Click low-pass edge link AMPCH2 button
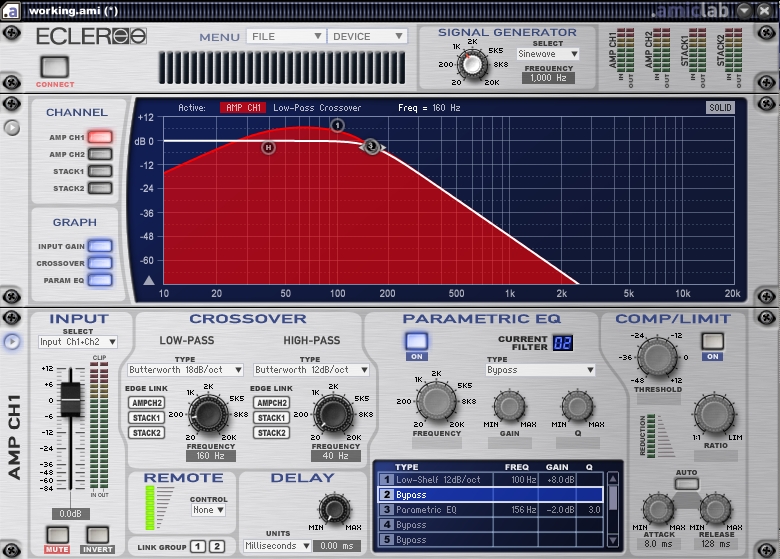Image resolution: width=780 pixels, height=559 pixels. click(147, 403)
